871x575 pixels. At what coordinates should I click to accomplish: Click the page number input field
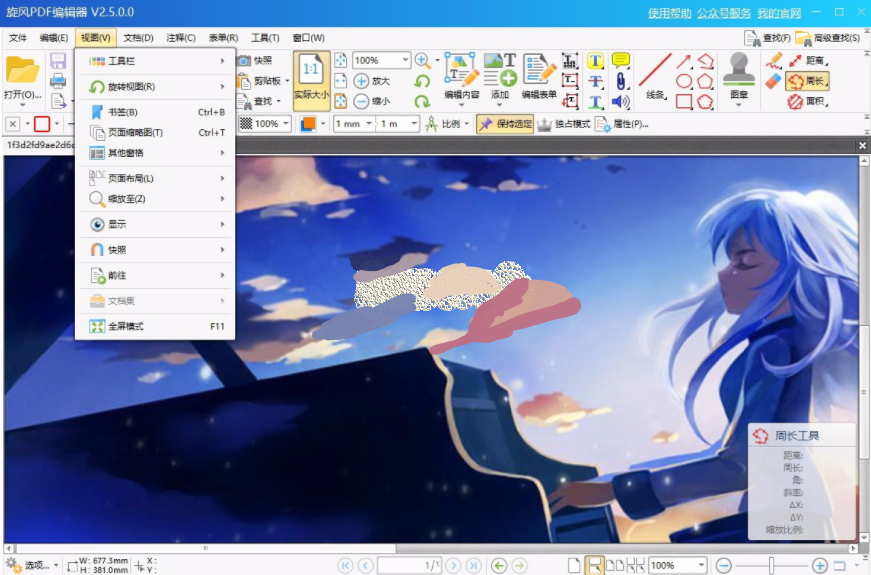tap(409, 566)
